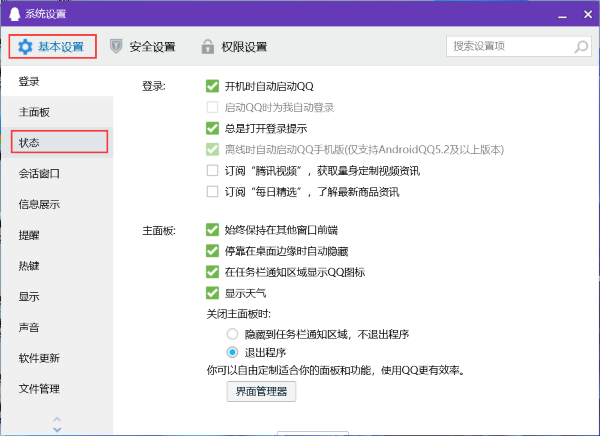Click the gear icon for 基本设置
Image resolution: width=600 pixels, height=436 pixels.
(26, 46)
